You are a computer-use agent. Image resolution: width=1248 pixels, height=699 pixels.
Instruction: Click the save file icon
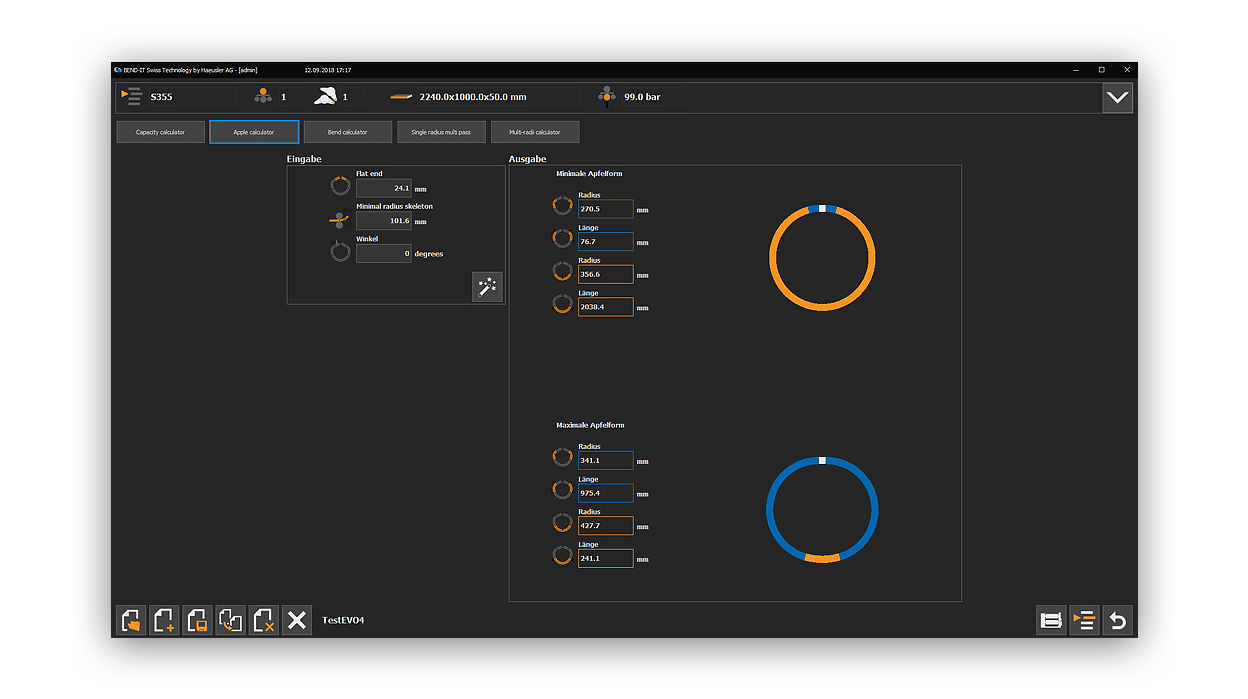coord(197,621)
